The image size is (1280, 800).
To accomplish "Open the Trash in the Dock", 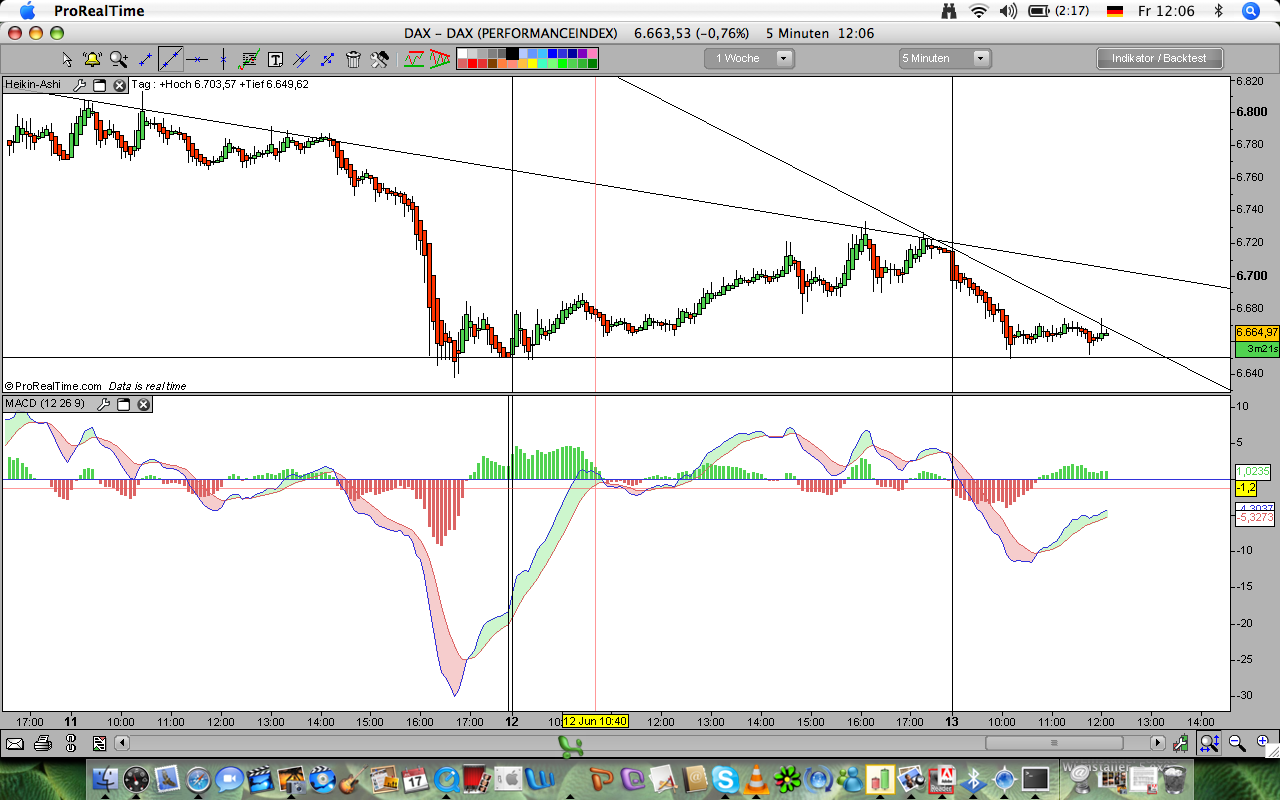I will click(x=1174, y=779).
